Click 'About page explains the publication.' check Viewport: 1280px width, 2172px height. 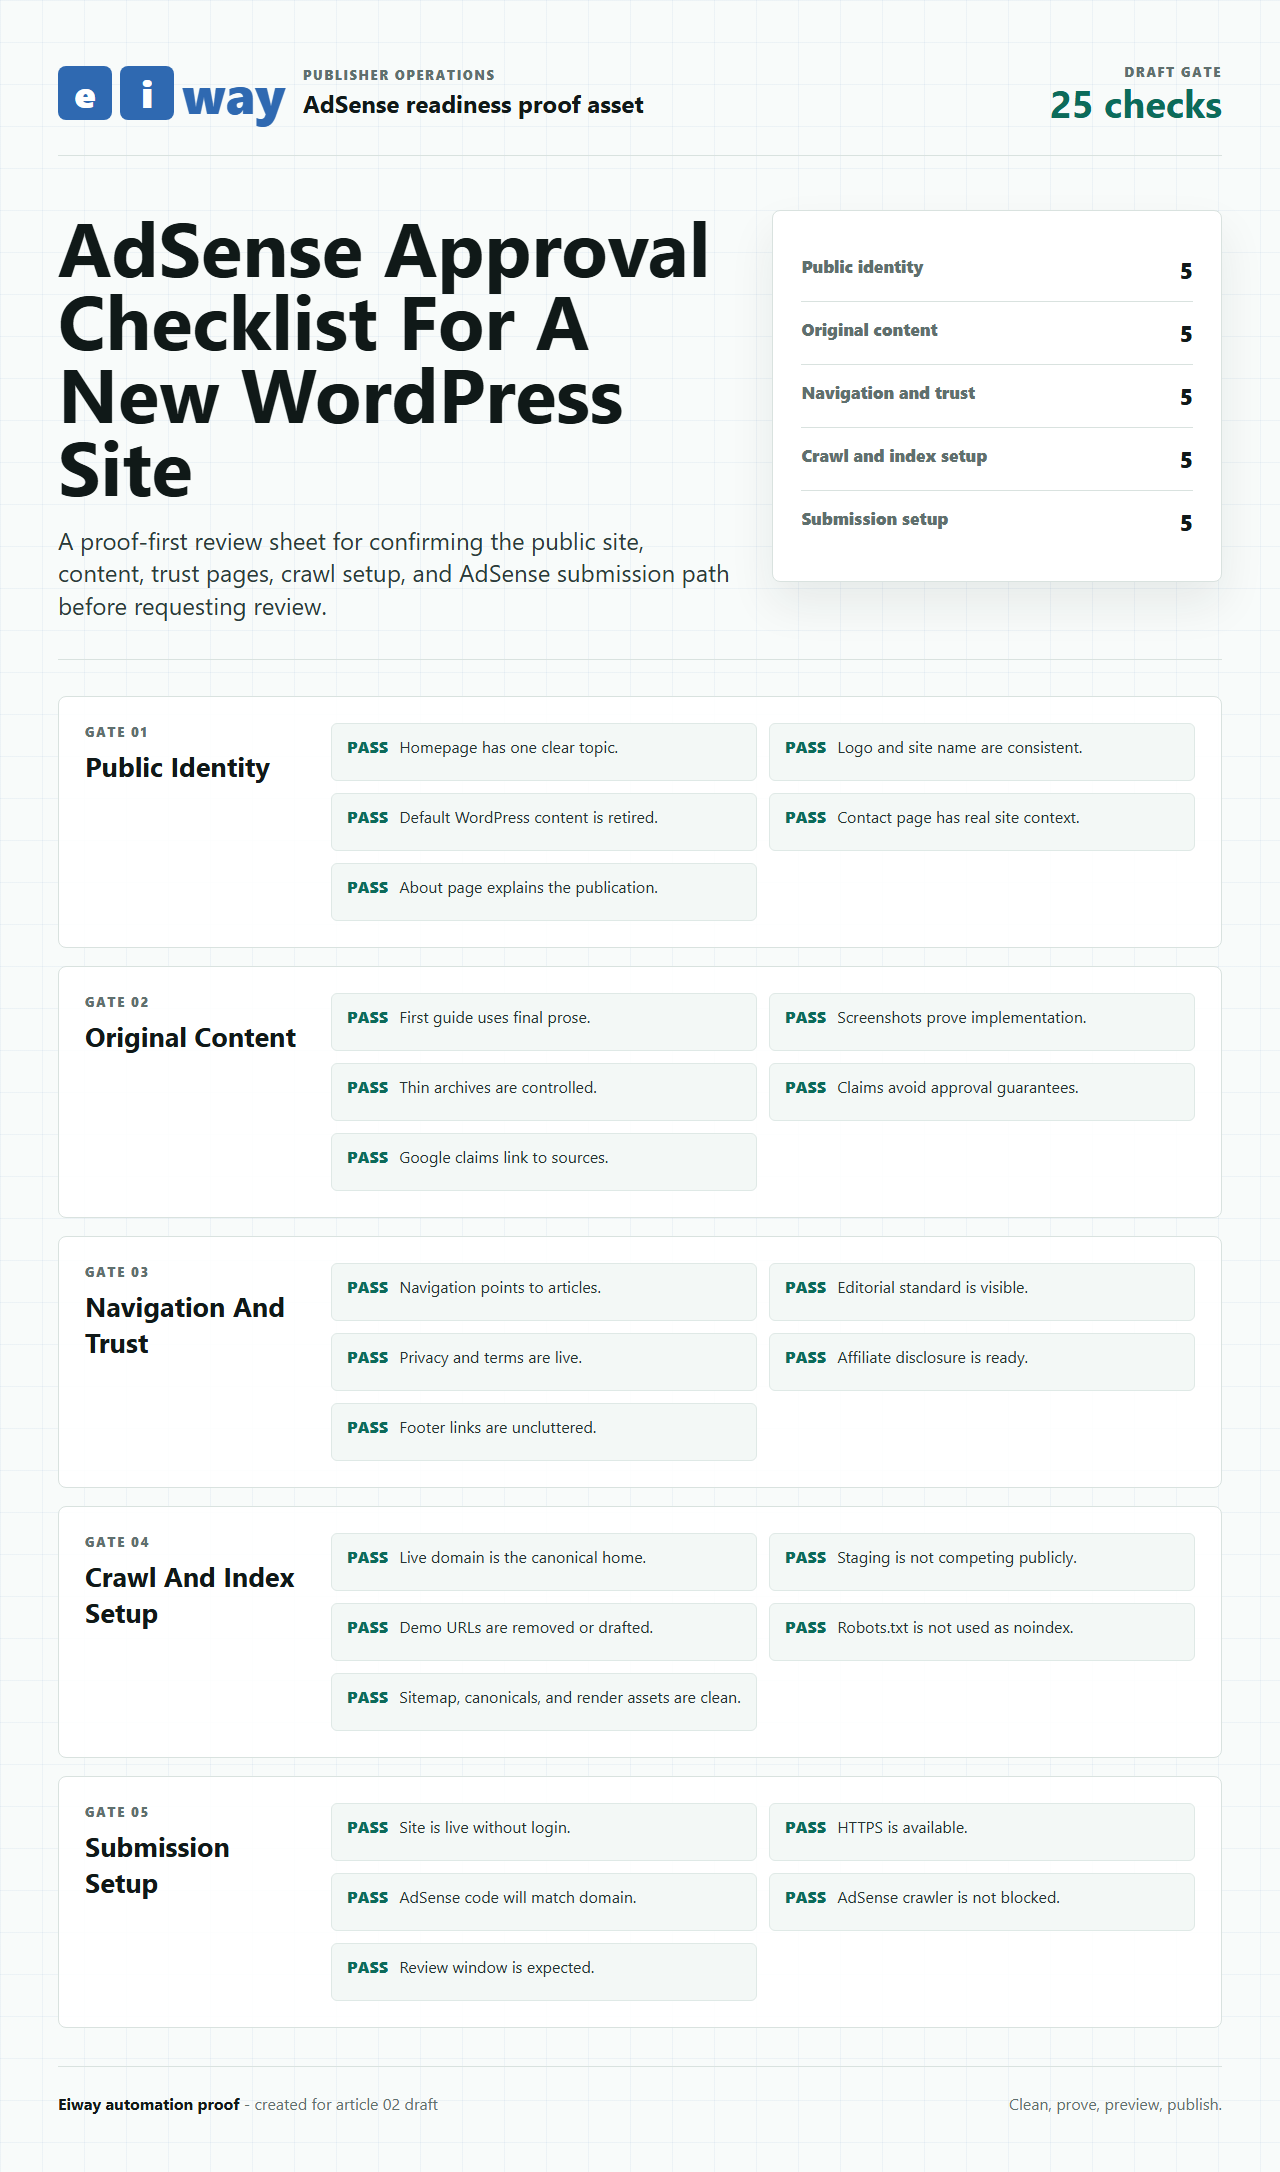point(544,892)
